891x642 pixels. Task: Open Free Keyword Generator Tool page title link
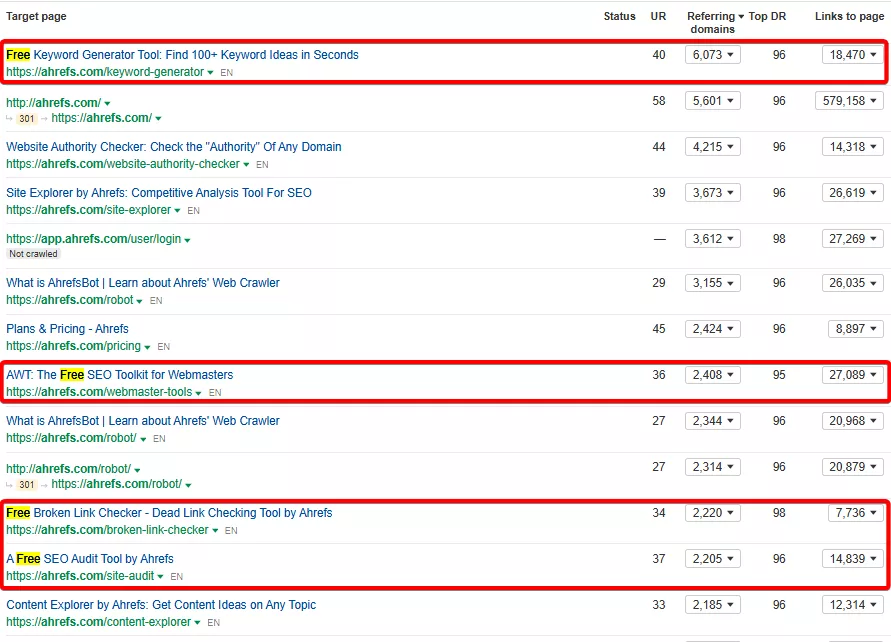(x=182, y=55)
